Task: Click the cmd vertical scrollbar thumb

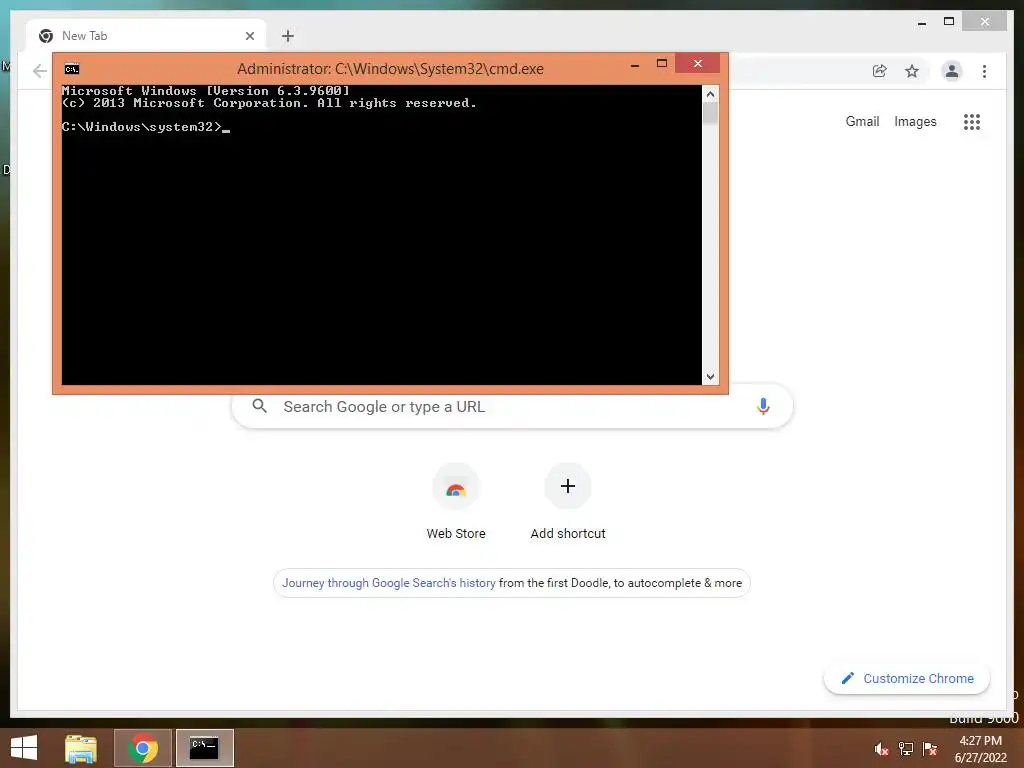Action: click(711, 114)
